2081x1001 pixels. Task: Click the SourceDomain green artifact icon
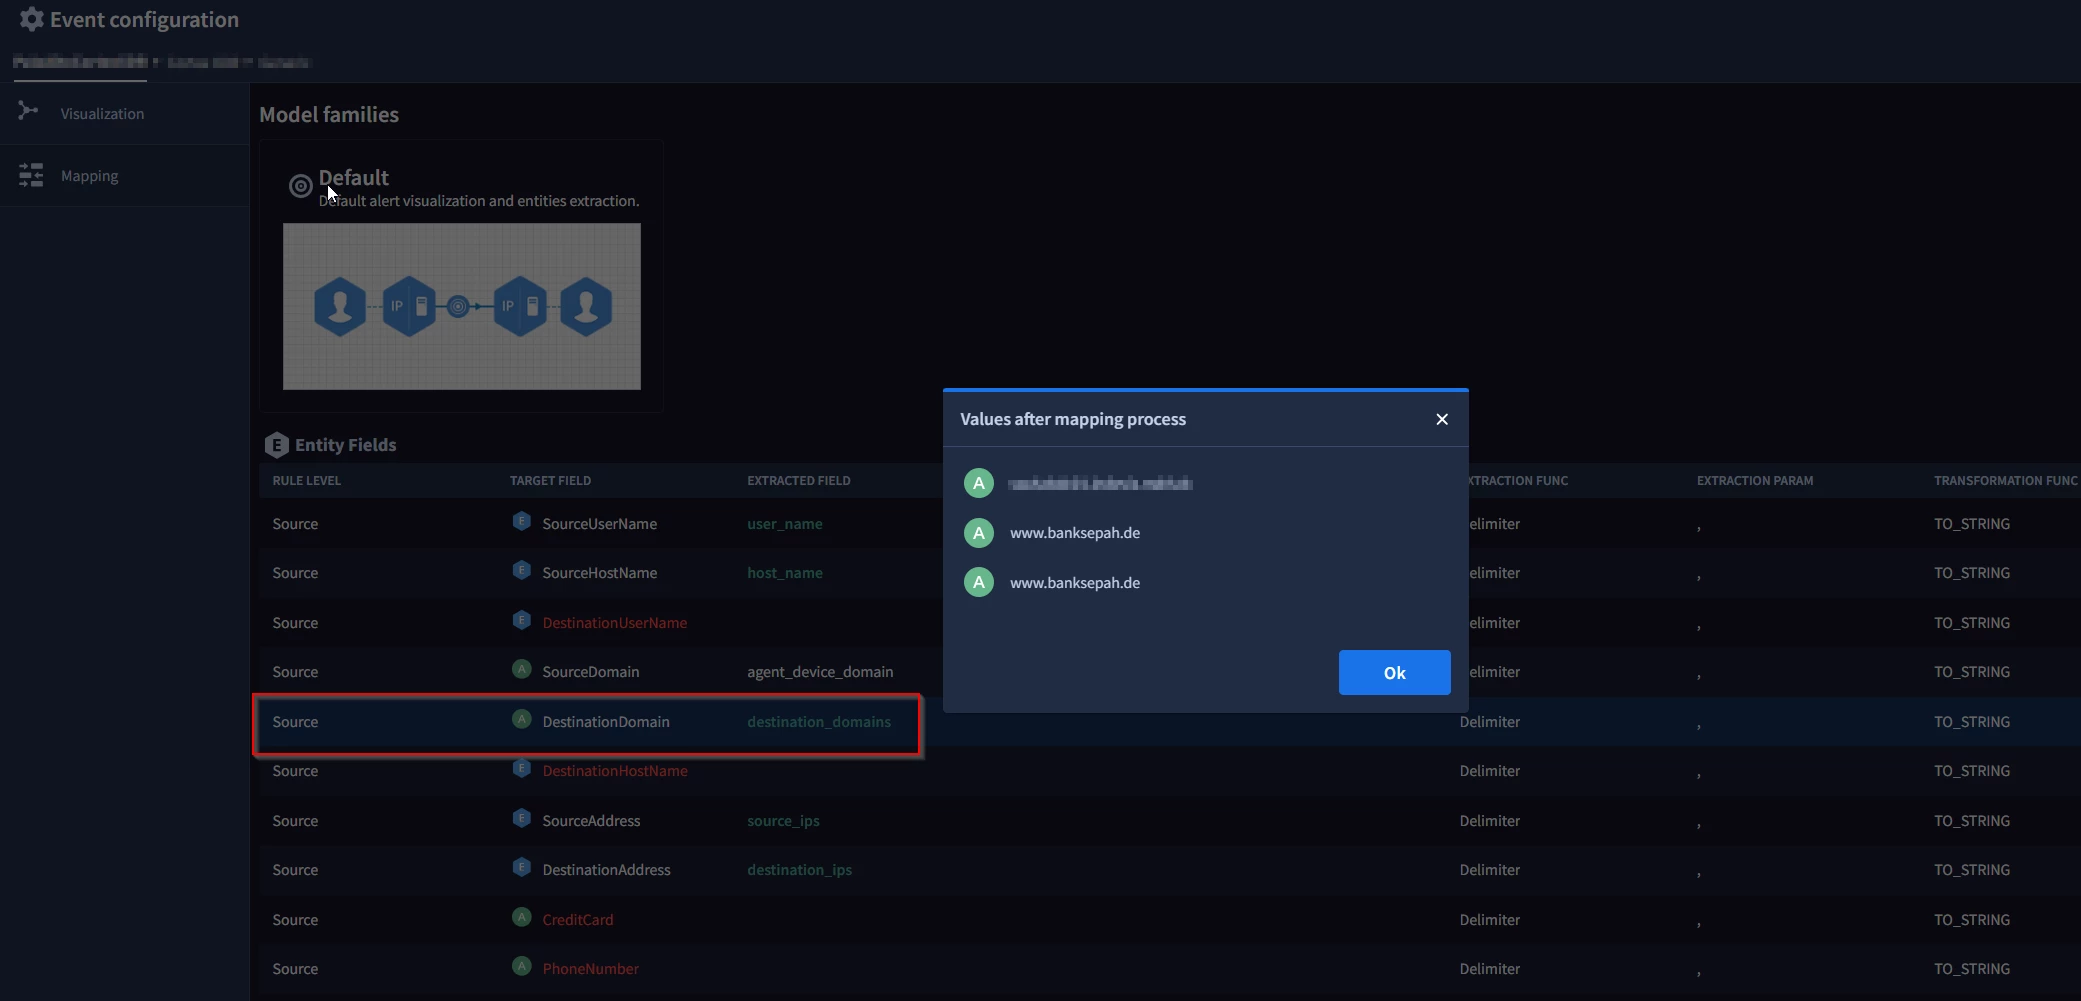click(x=521, y=669)
